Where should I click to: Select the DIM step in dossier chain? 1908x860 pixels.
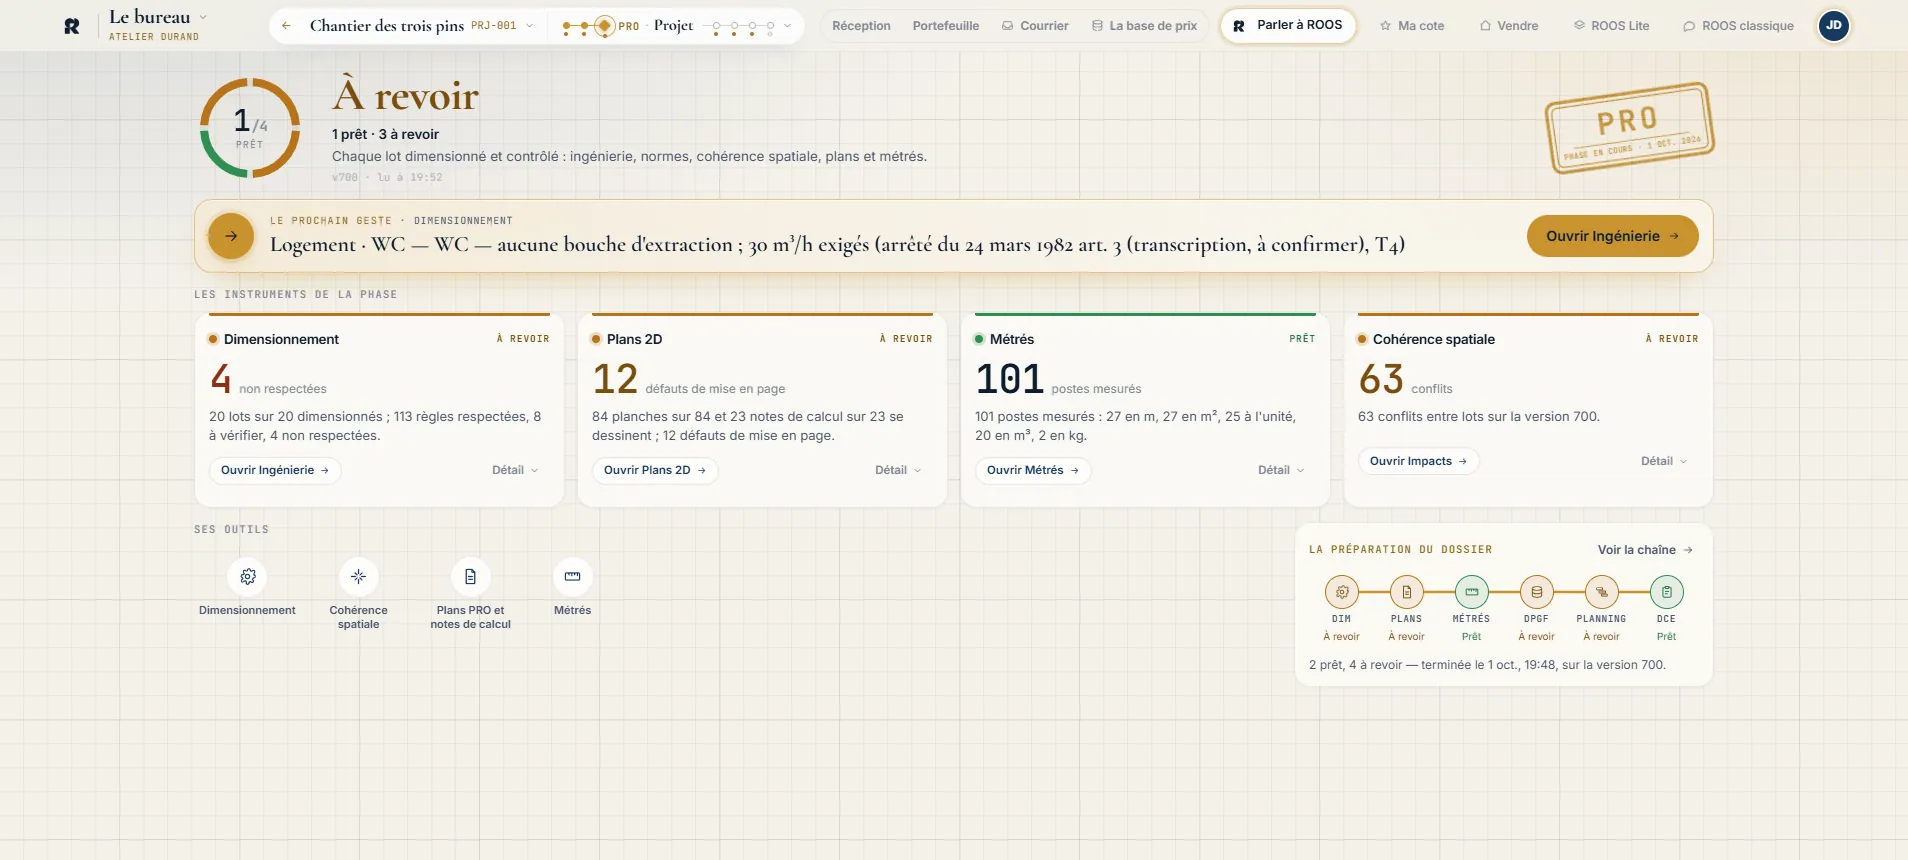[1341, 592]
